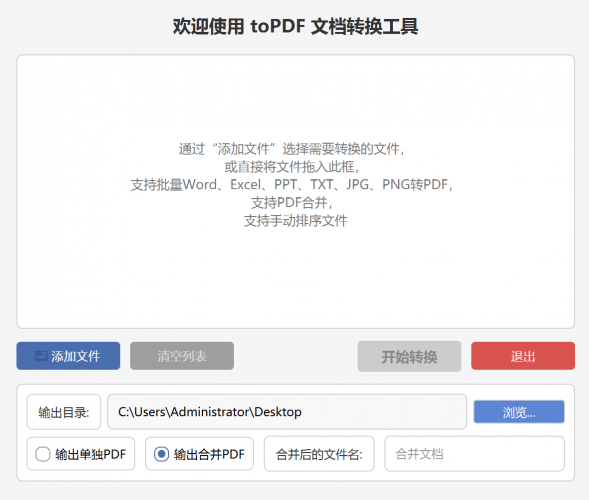Click the 合并后的文件名 label
Viewport: 589px width, 500px height.
(x=319, y=454)
